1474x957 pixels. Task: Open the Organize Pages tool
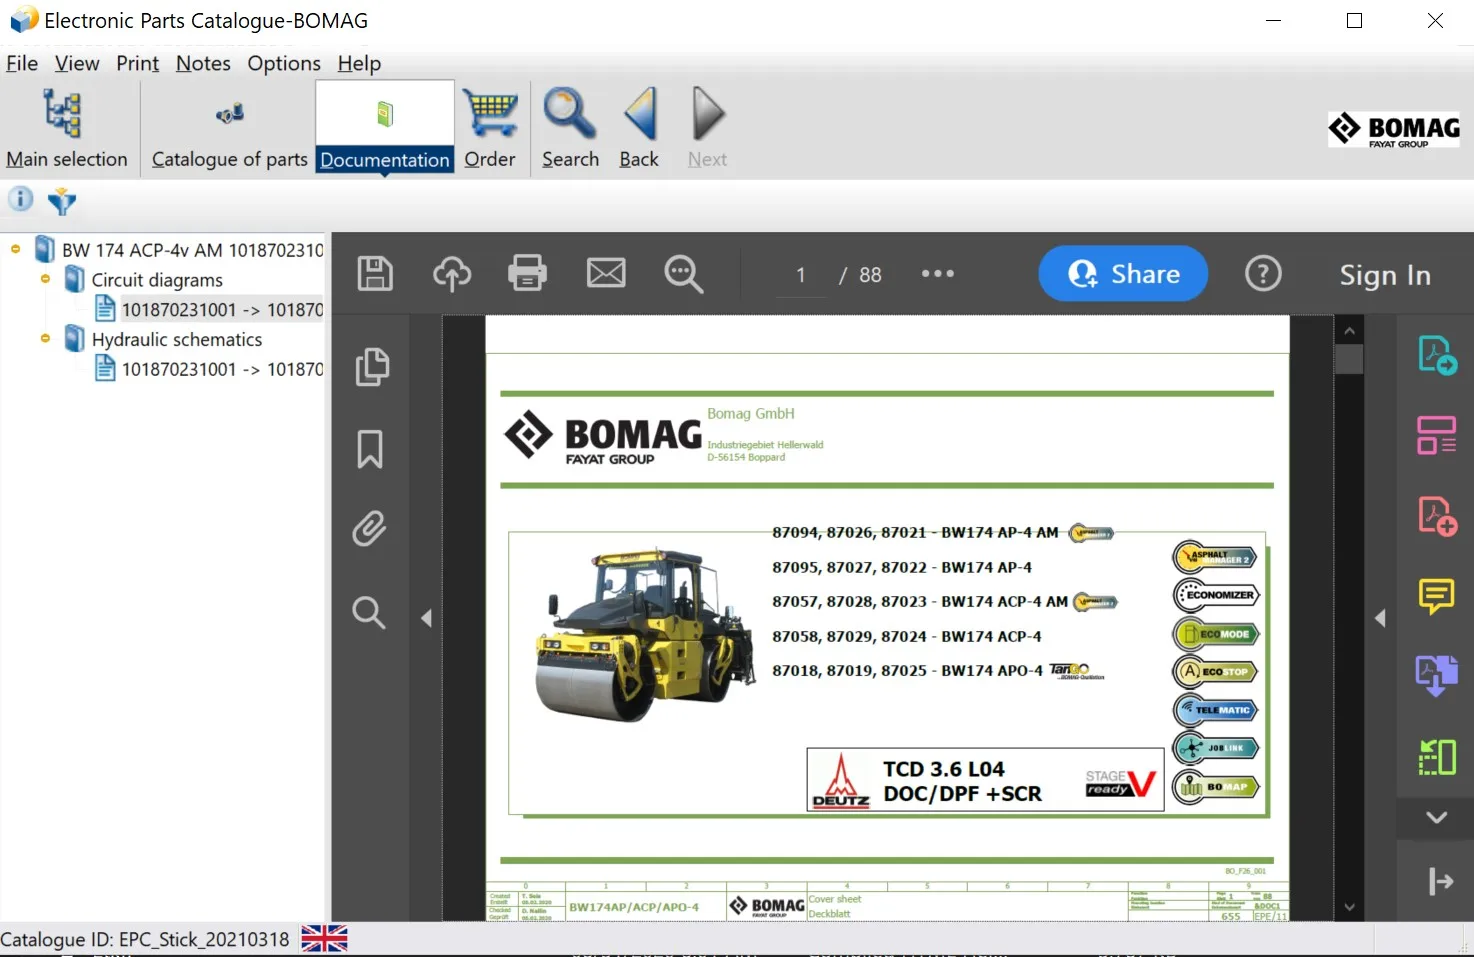1436,434
